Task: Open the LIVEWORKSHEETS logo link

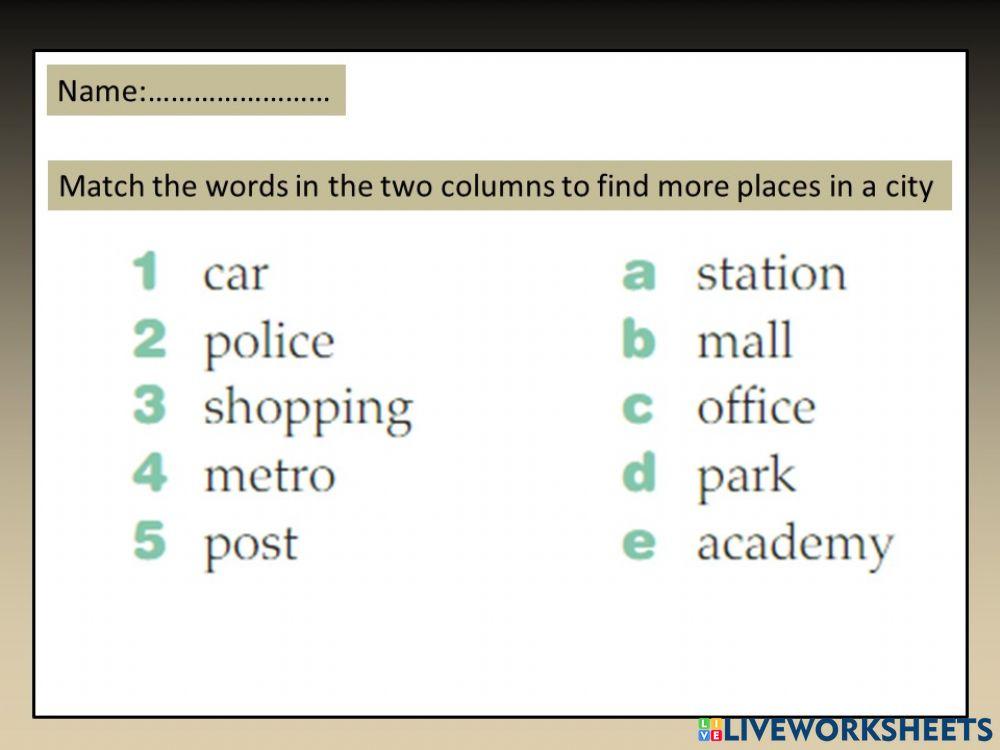Action: coord(844,729)
